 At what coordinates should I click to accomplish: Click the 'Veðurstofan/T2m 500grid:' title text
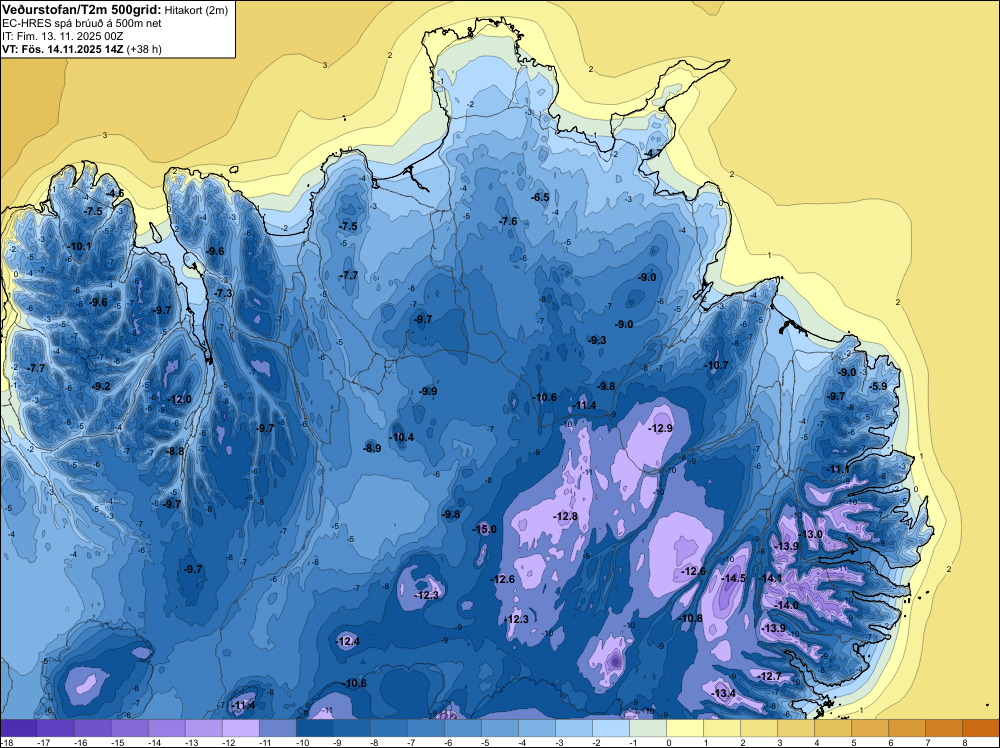(x=82, y=10)
